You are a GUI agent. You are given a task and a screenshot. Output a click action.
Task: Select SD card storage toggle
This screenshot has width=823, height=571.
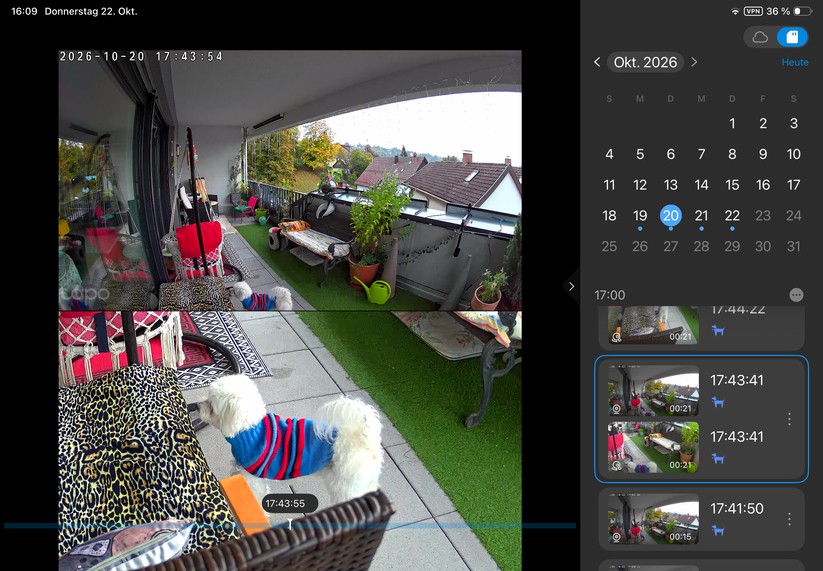pyautogui.click(x=792, y=37)
